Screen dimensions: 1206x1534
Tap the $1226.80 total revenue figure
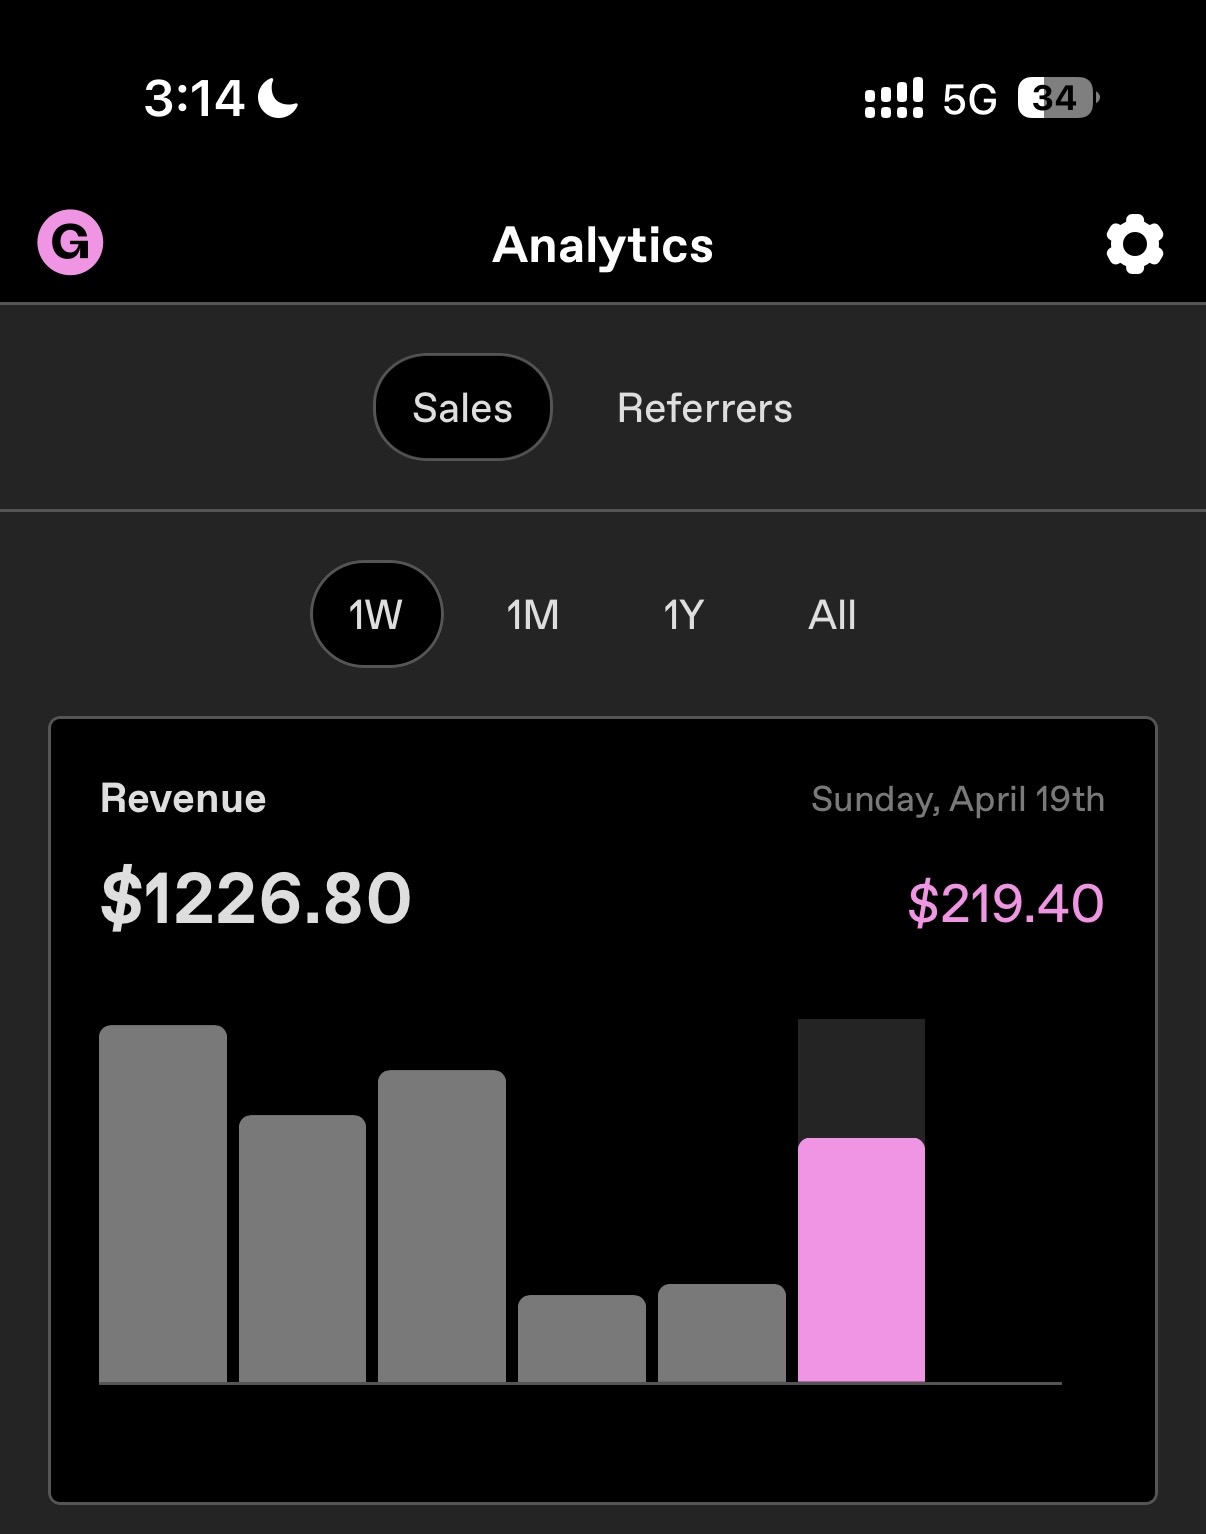[x=256, y=898]
